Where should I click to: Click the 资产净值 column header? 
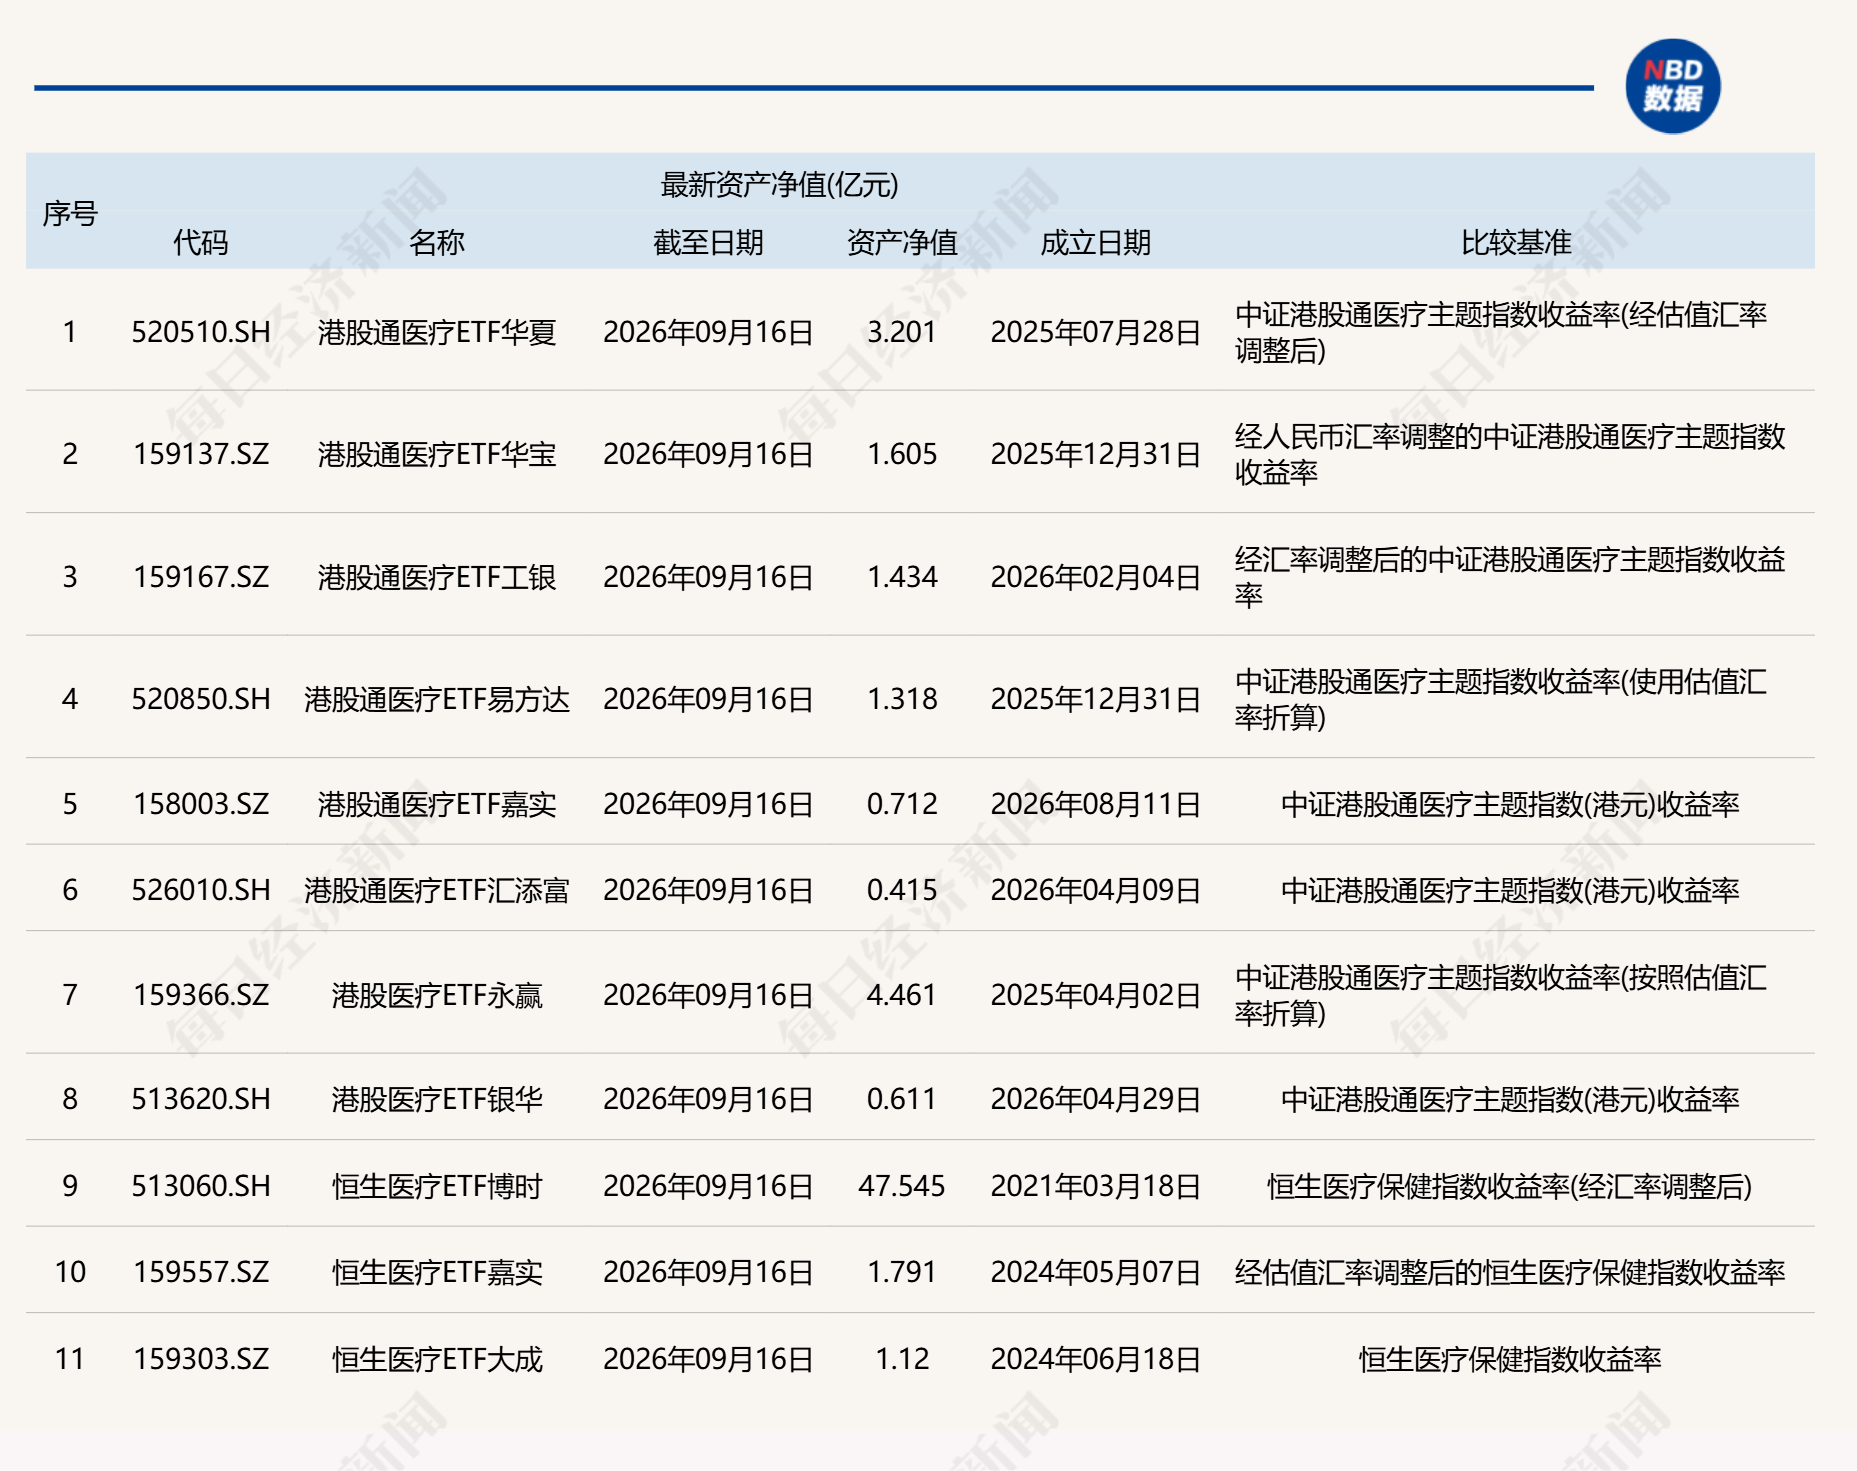902,242
